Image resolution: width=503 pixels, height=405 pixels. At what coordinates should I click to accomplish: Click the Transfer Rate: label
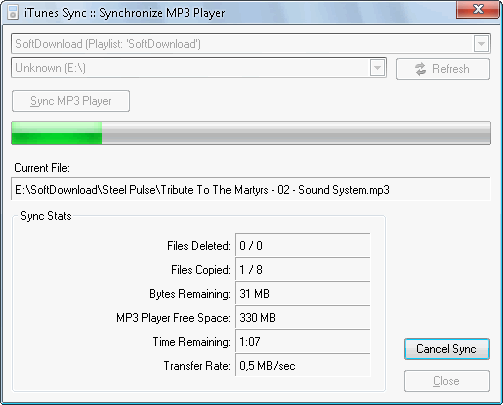[197, 366]
